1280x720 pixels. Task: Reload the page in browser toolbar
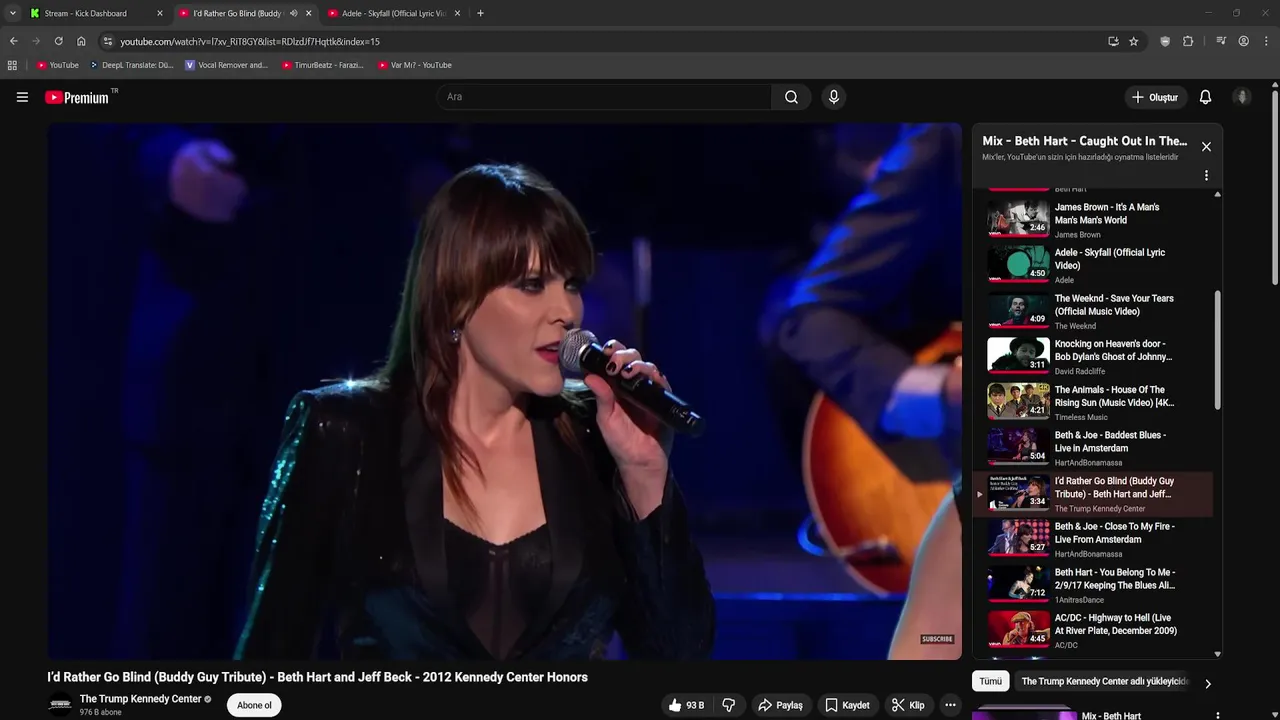pos(58,41)
